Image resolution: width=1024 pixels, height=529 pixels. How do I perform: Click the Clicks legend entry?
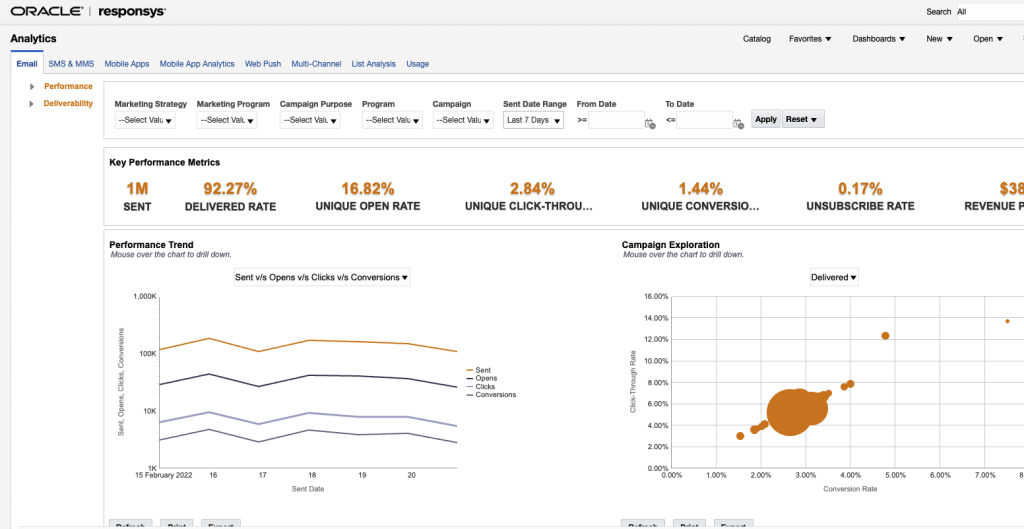pos(480,387)
